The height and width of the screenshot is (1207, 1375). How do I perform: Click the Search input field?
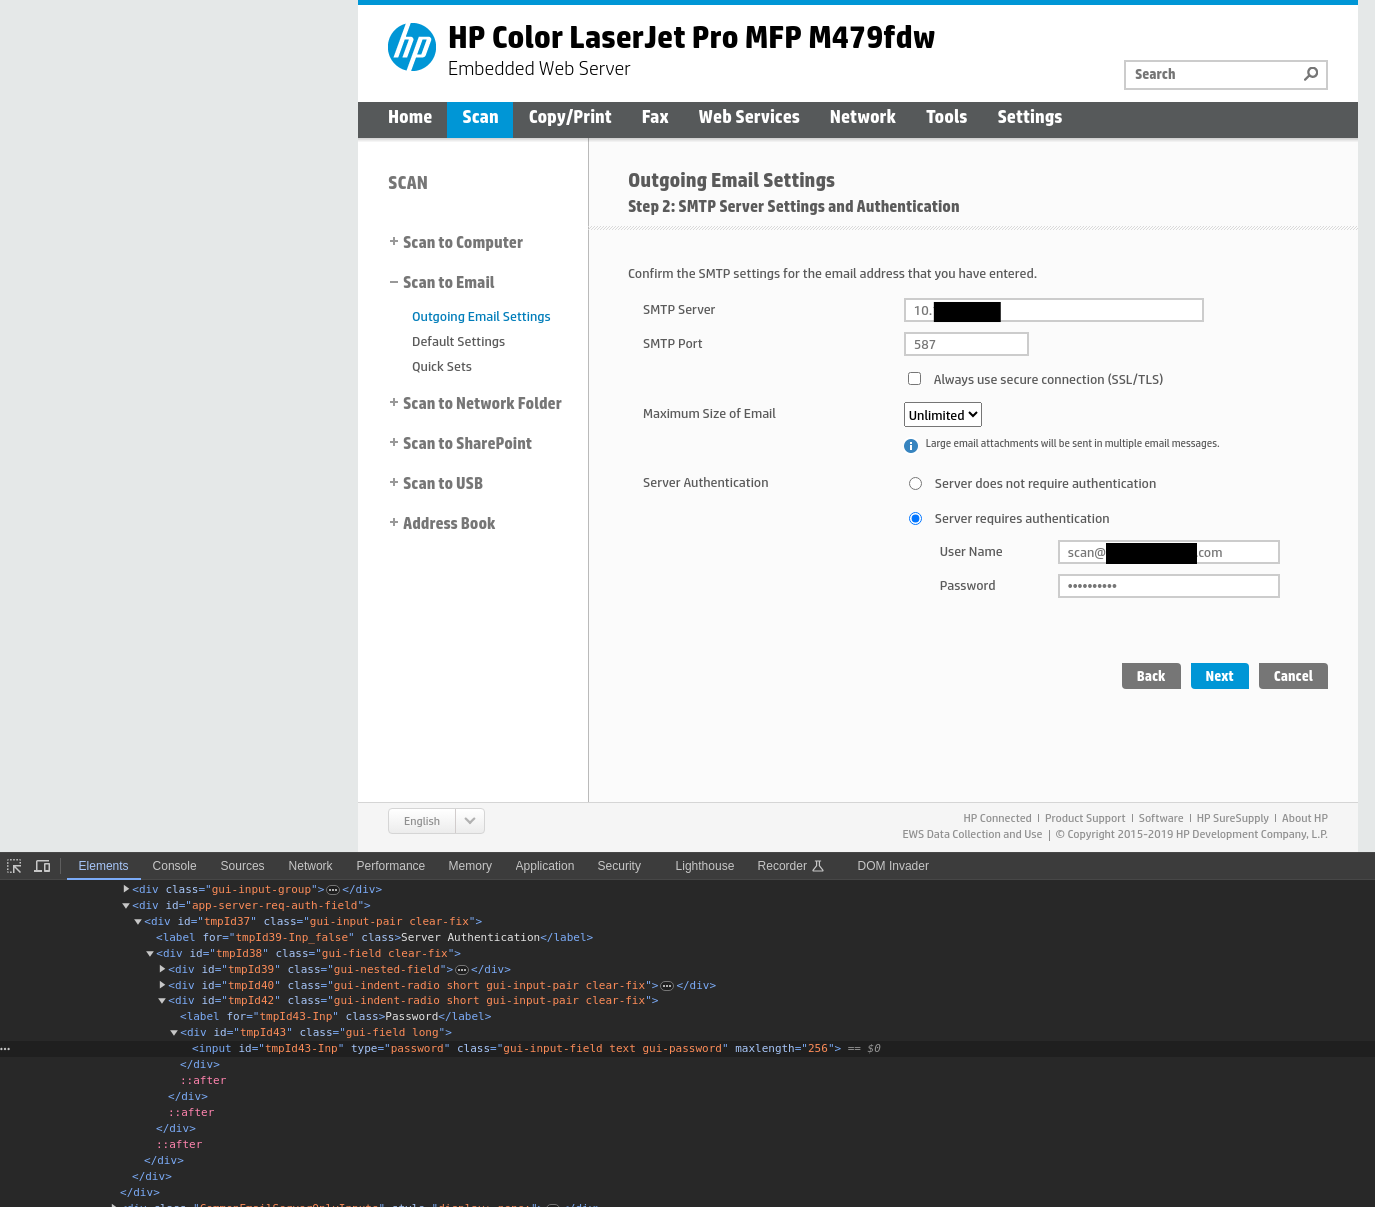pyautogui.click(x=1226, y=74)
